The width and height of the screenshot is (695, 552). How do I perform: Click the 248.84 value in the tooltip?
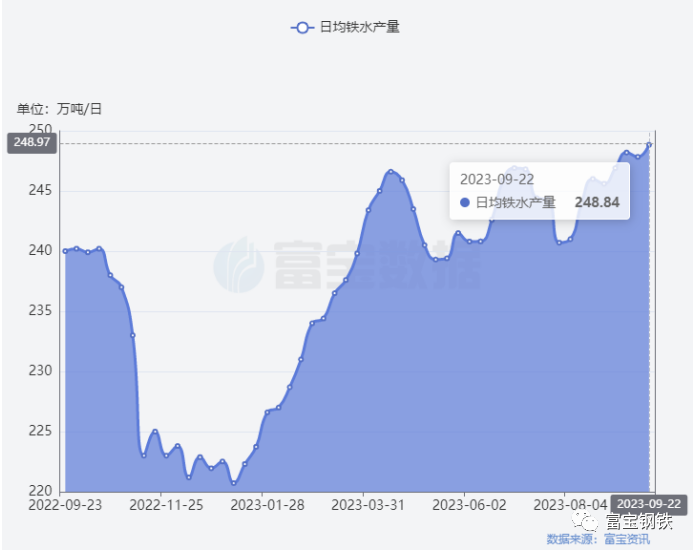coord(597,203)
